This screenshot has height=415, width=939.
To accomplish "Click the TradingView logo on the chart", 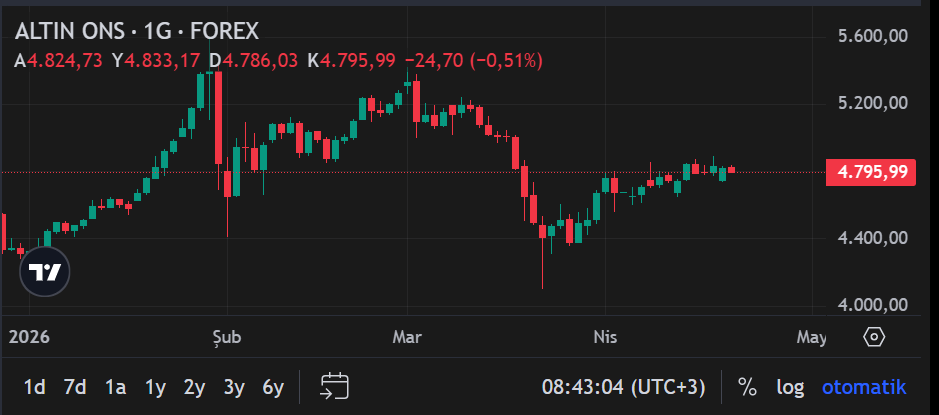I will pos(45,272).
